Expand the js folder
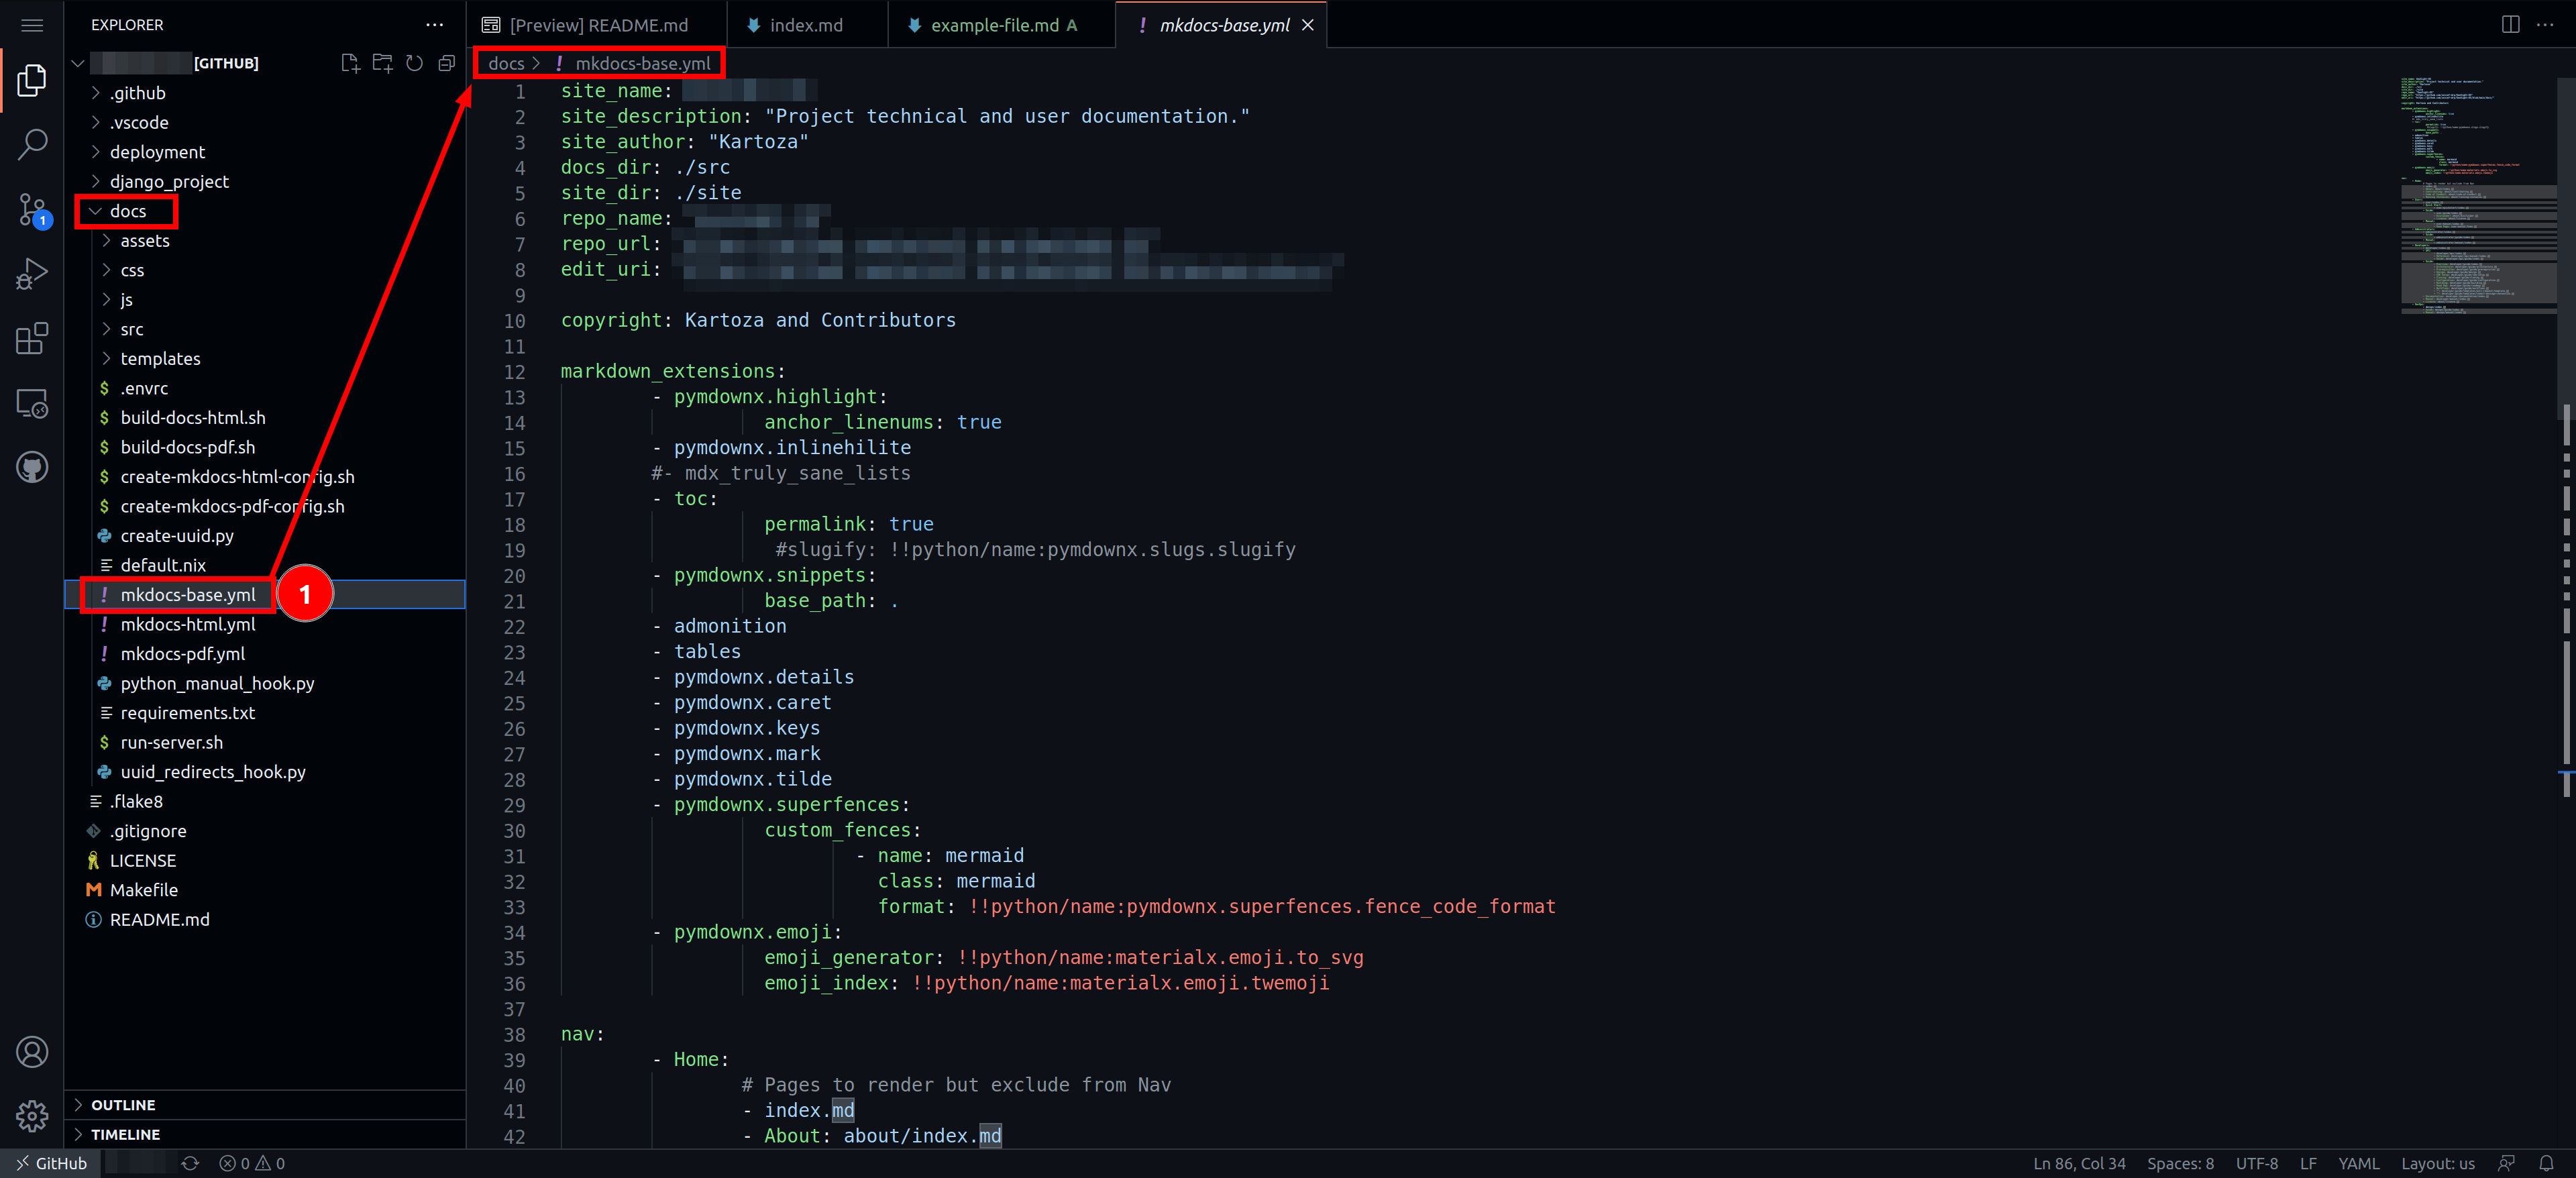This screenshot has width=2576, height=1178. [265, 299]
